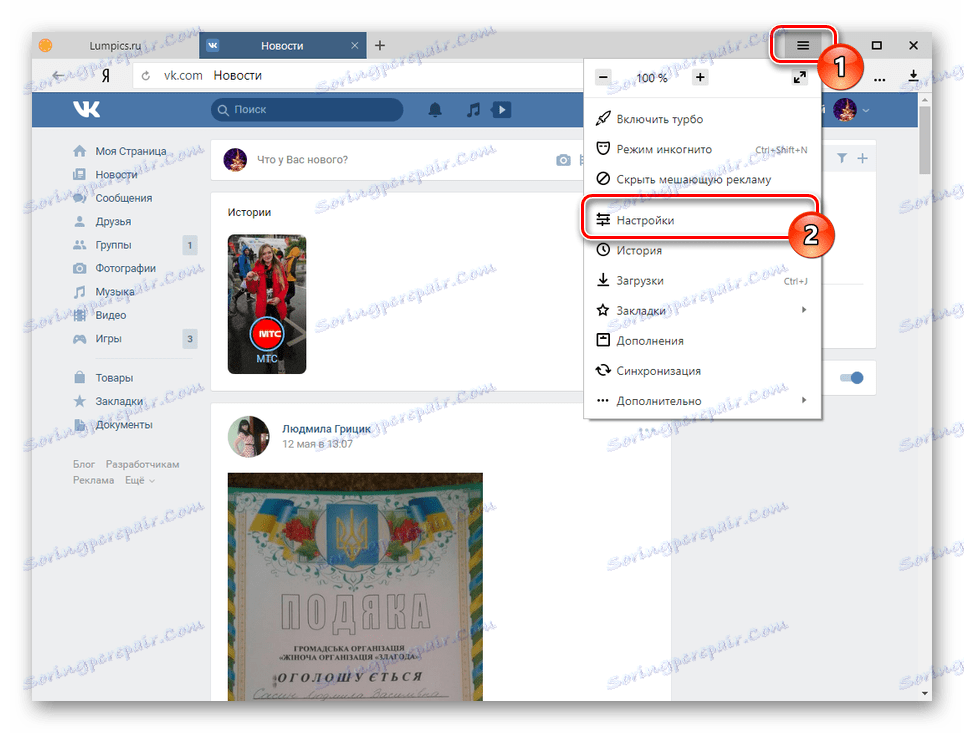Close the Новости tab
Screen dimensions: 964x733
[355, 46]
